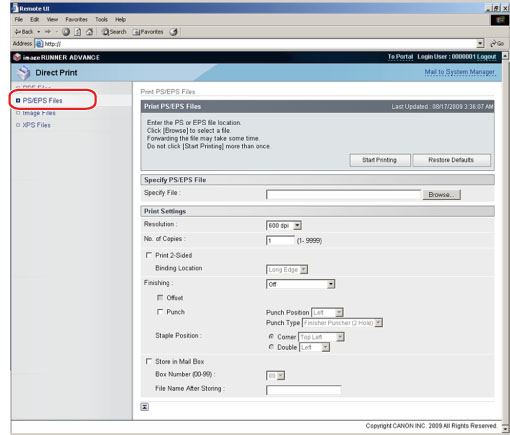
Task: Select the Double staple radio button
Action: click(x=271, y=347)
